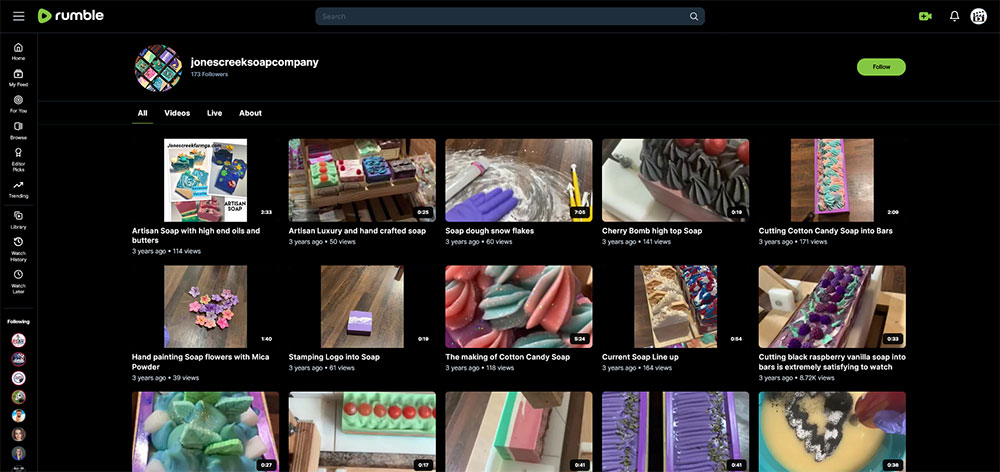The image size is (1000, 472).
Task: Open The making of Cotton Candy Soap title
Action: pyautogui.click(x=508, y=357)
